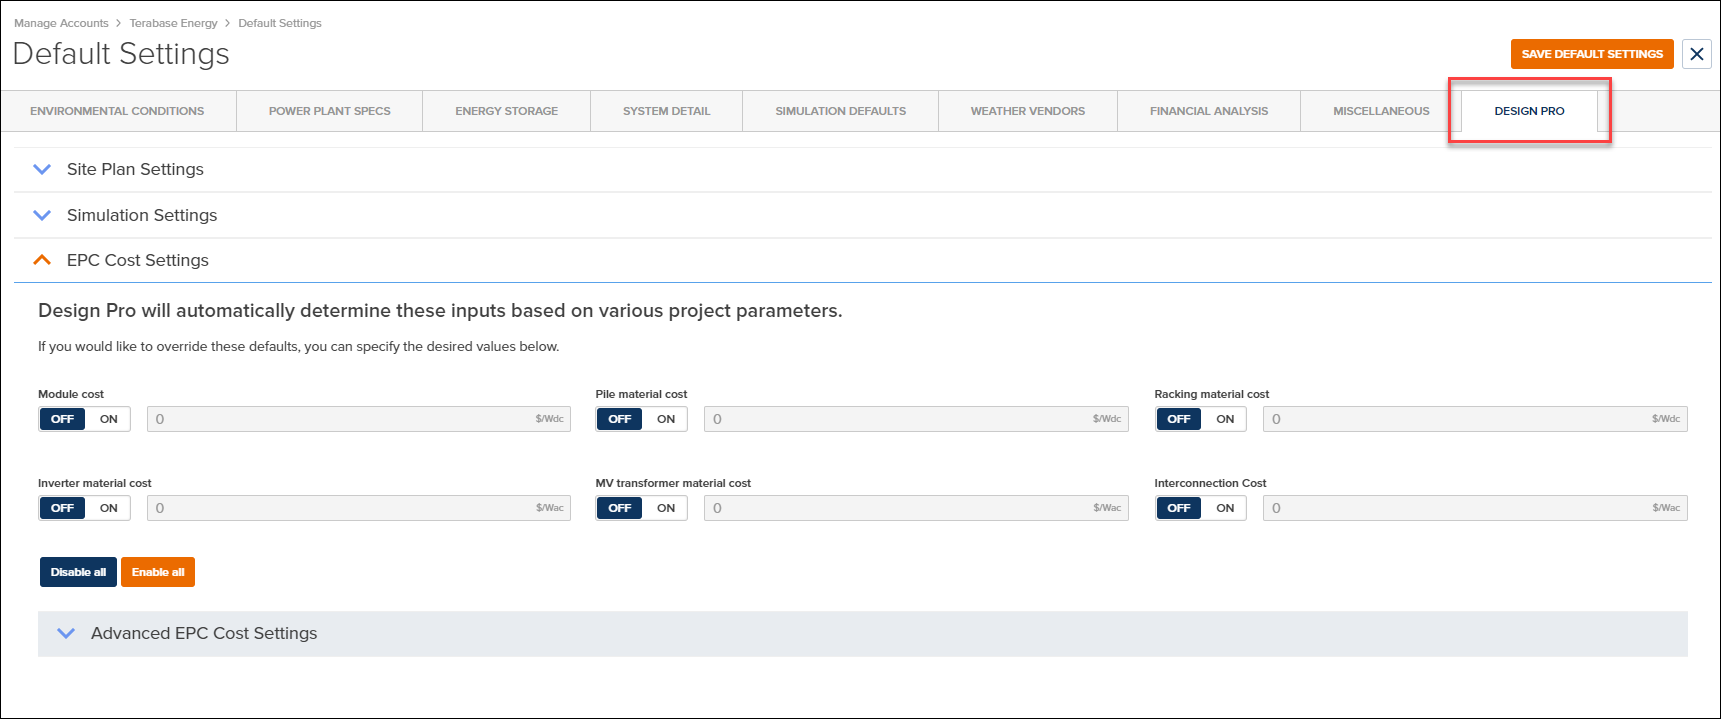Select the Design Pro tab
This screenshot has height=719, width=1721.
point(1529,111)
